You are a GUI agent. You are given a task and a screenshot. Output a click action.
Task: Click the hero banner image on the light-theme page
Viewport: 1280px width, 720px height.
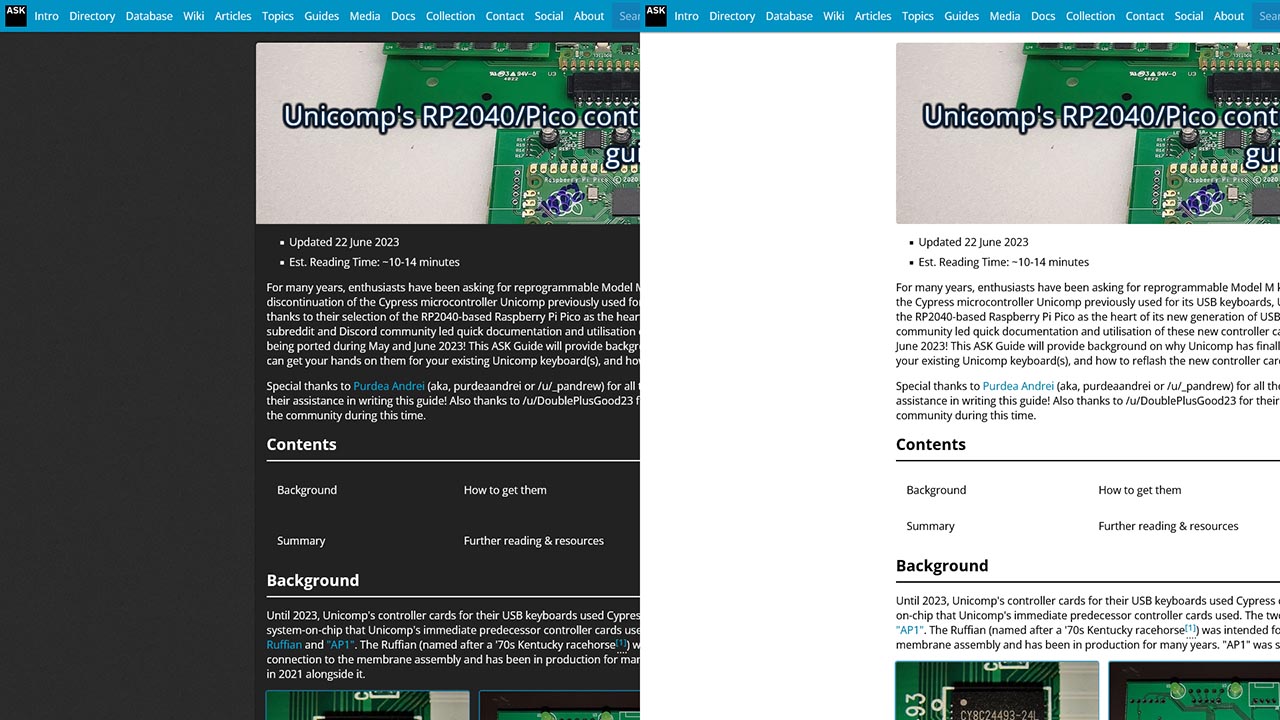click(1088, 133)
